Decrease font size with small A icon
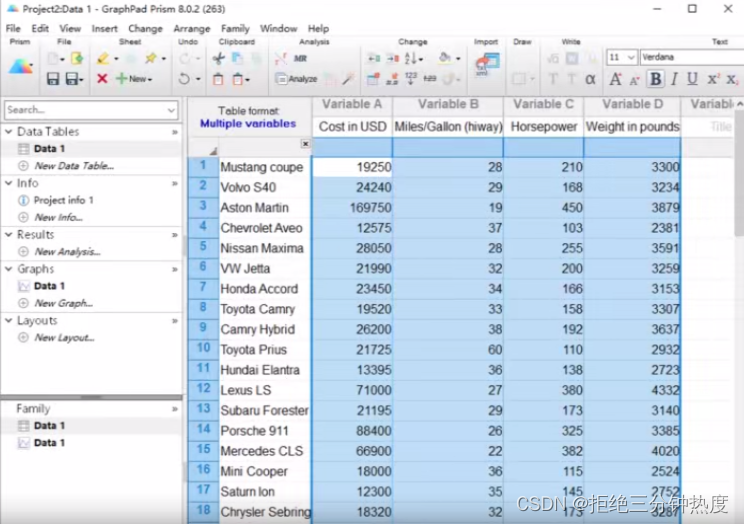Screen dimensions: 744x524 635,80
